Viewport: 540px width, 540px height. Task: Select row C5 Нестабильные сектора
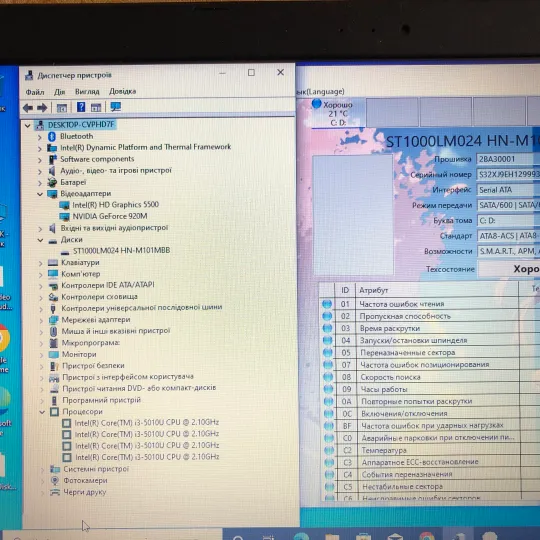pos(402,487)
